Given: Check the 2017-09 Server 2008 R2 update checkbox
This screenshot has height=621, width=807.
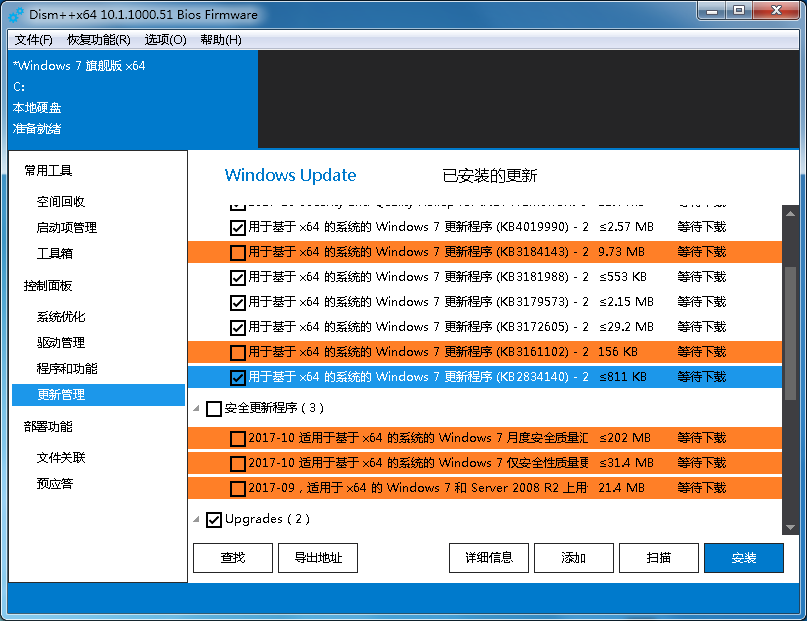Looking at the screenshot, I should tap(237, 489).
